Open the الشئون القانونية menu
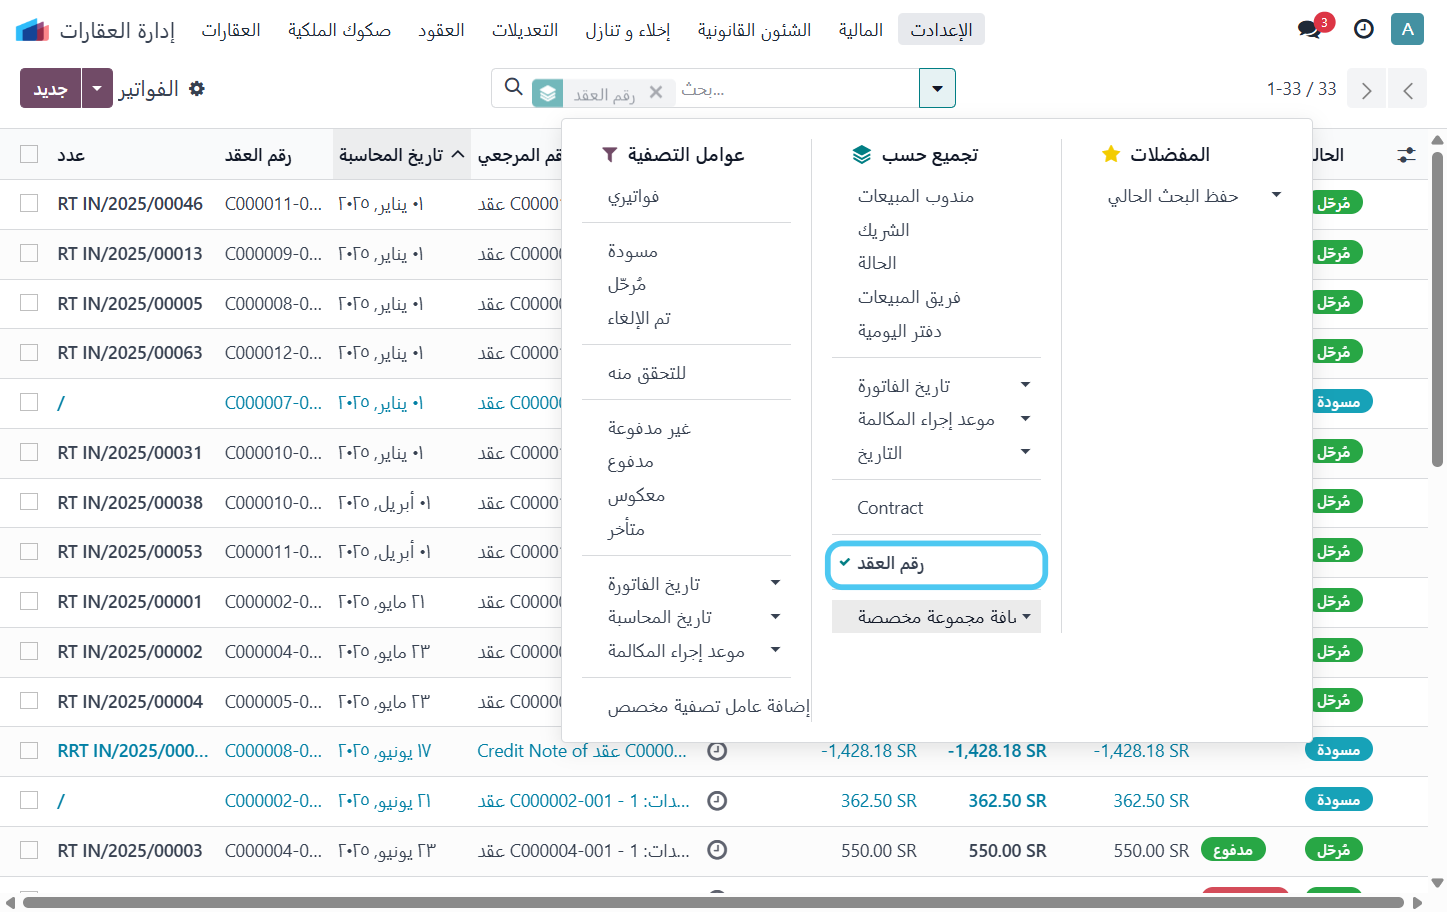The image size is (1447, 912). [x=754, y=30]
